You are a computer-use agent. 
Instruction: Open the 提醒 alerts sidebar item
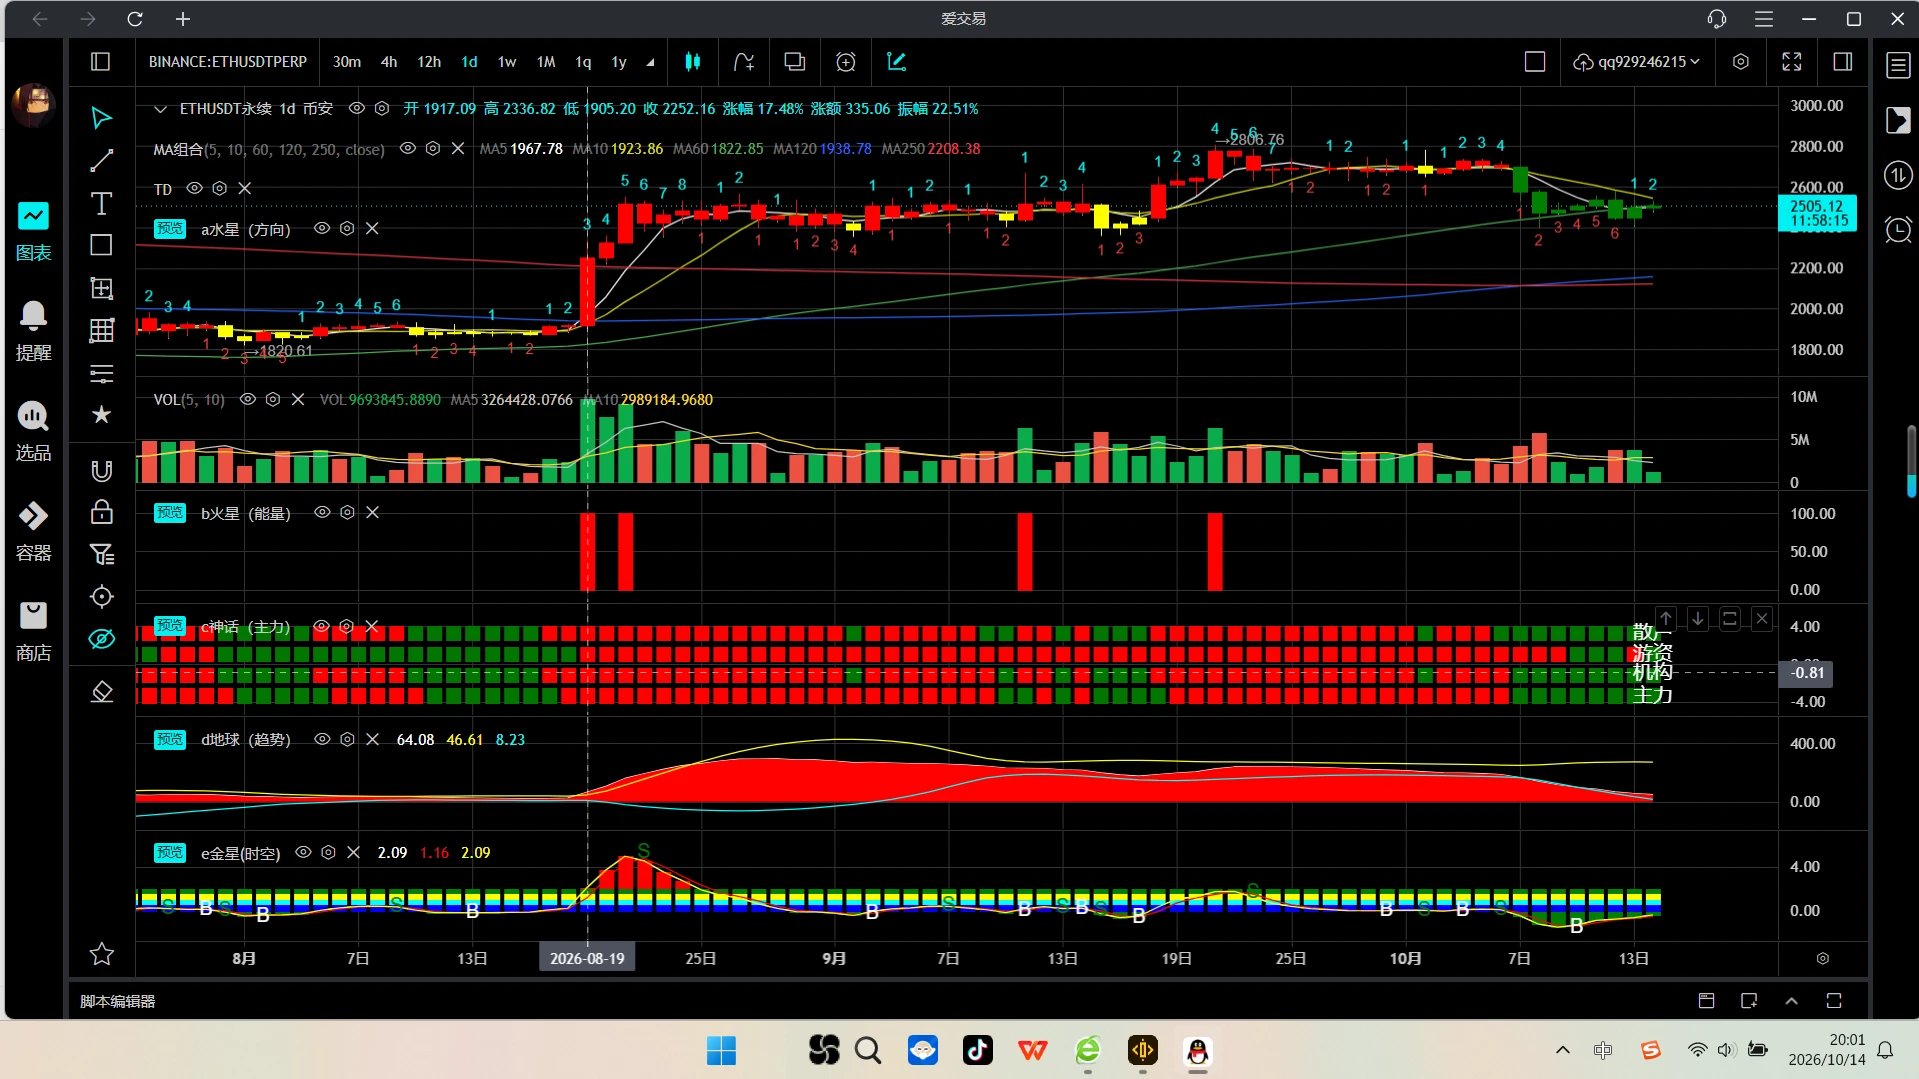[x=33, y=331]
